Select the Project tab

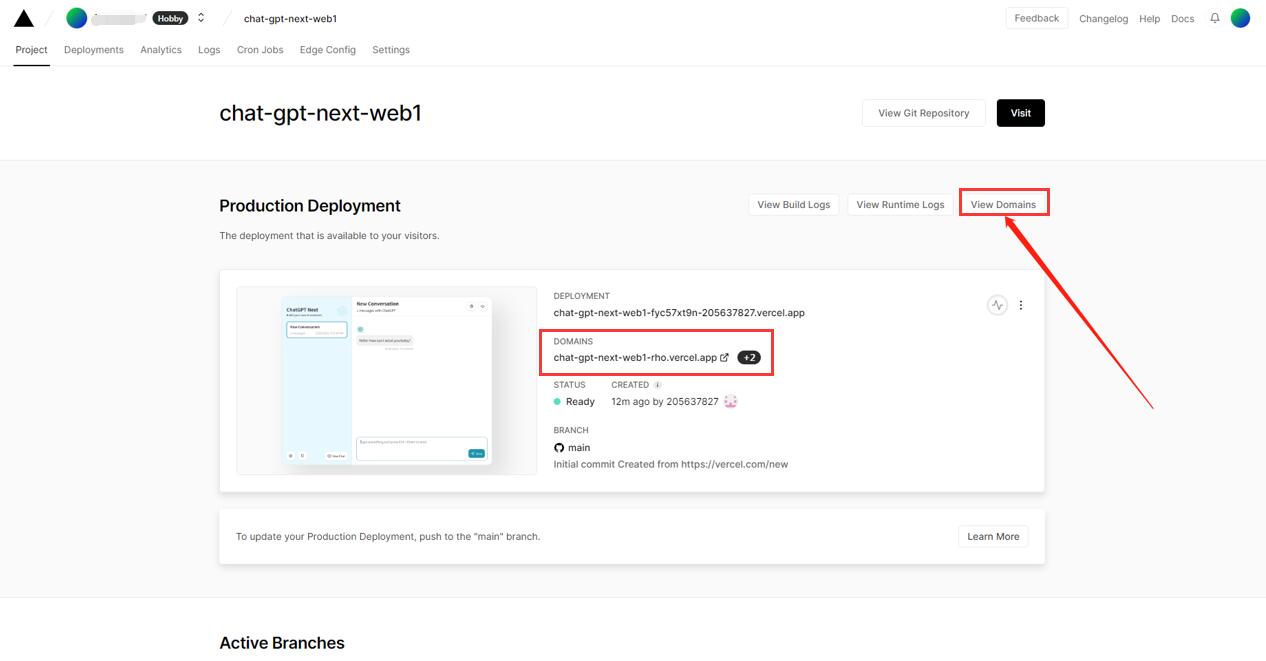click(32, 50)
